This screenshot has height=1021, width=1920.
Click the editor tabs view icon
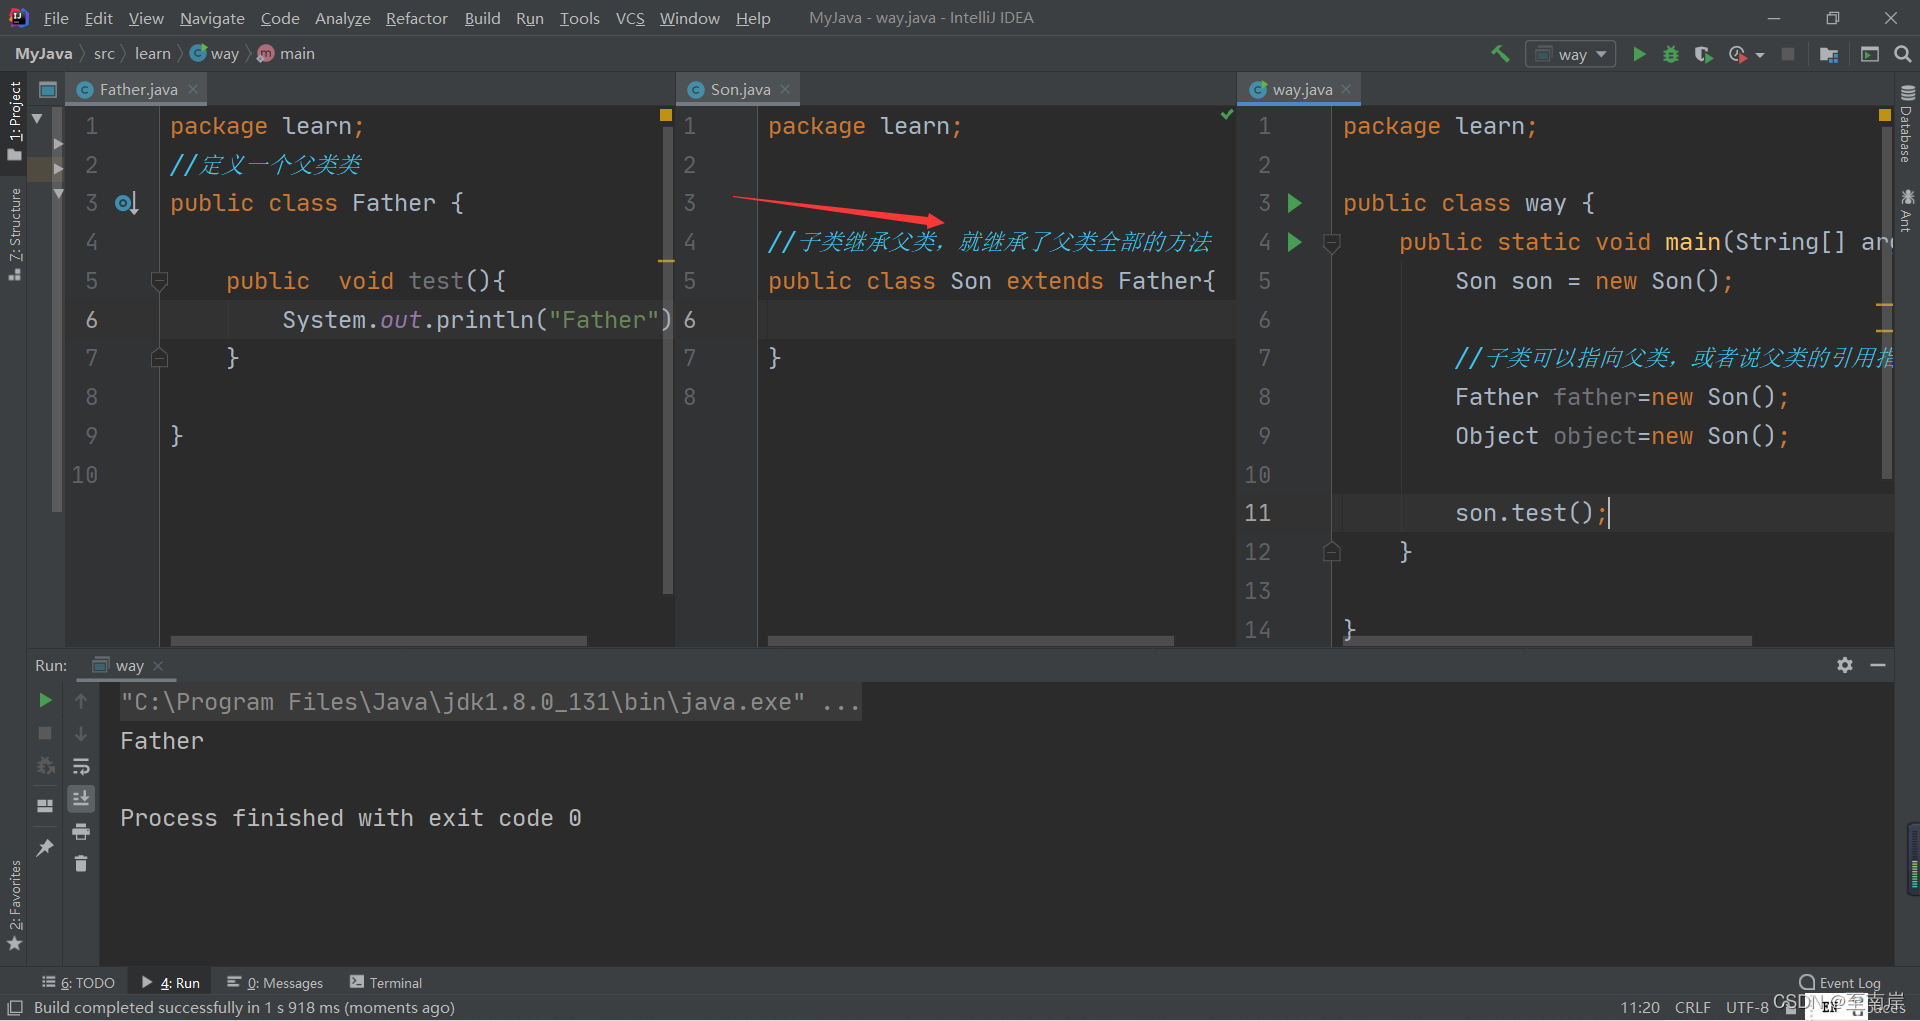pyautogui.click(x=47, y=90)
